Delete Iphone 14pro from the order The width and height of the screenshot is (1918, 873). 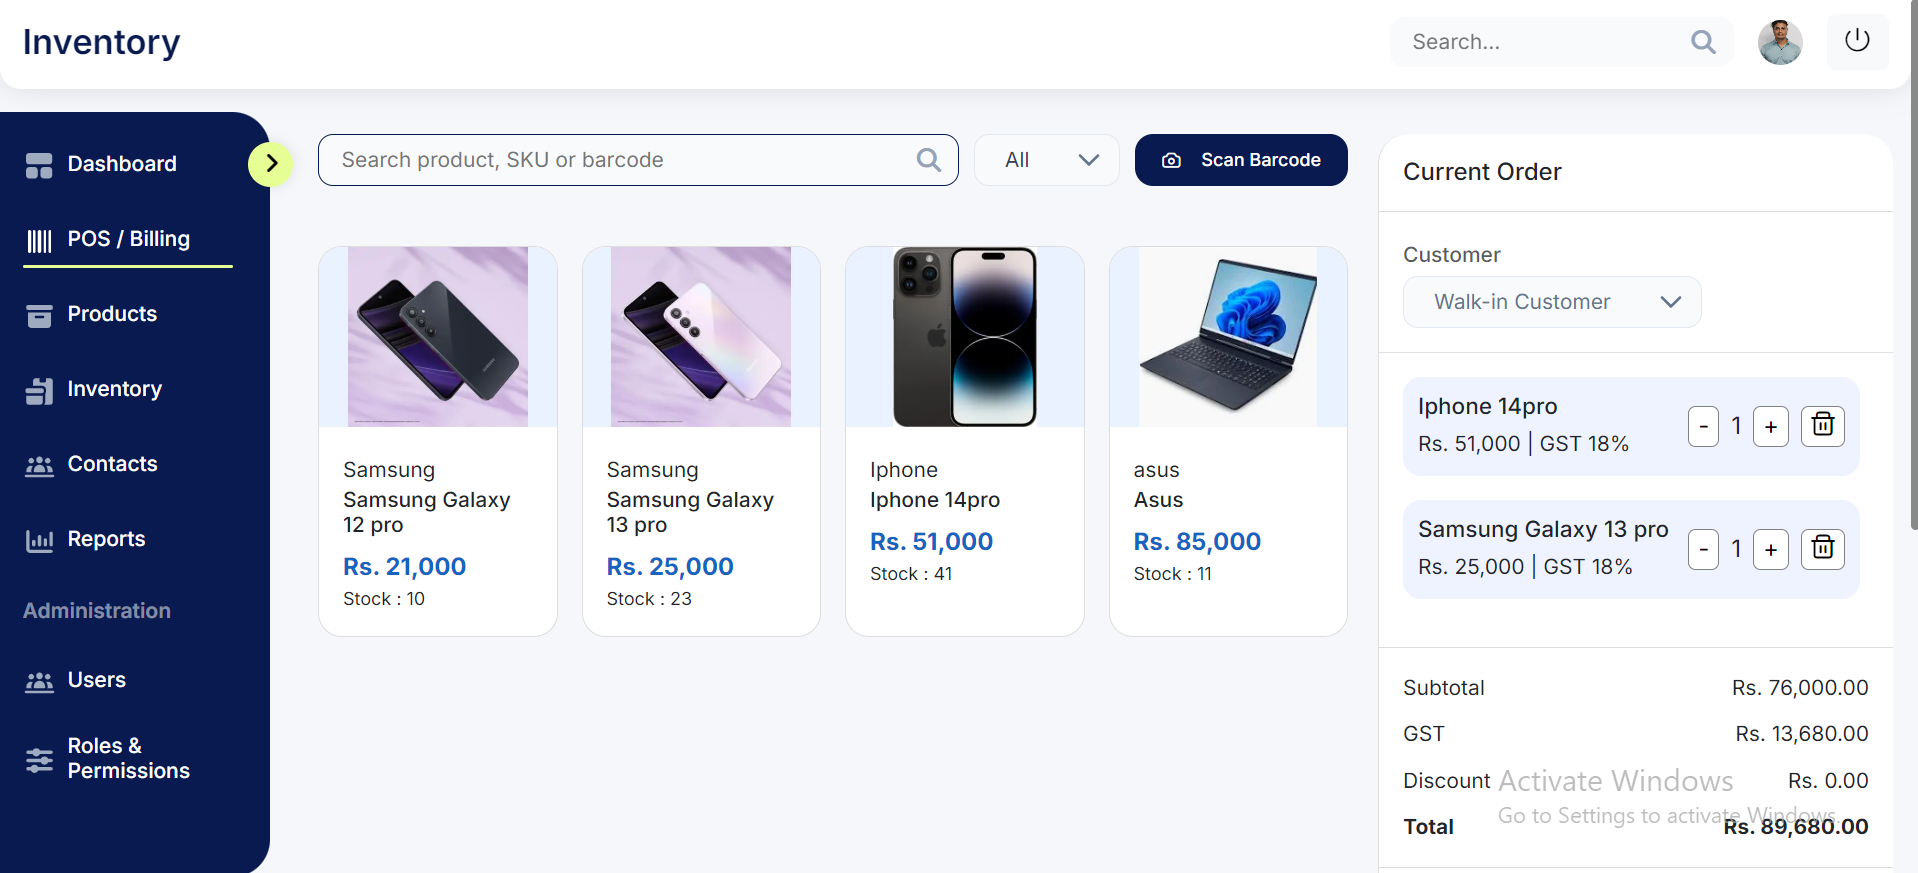coord(1822,426)
